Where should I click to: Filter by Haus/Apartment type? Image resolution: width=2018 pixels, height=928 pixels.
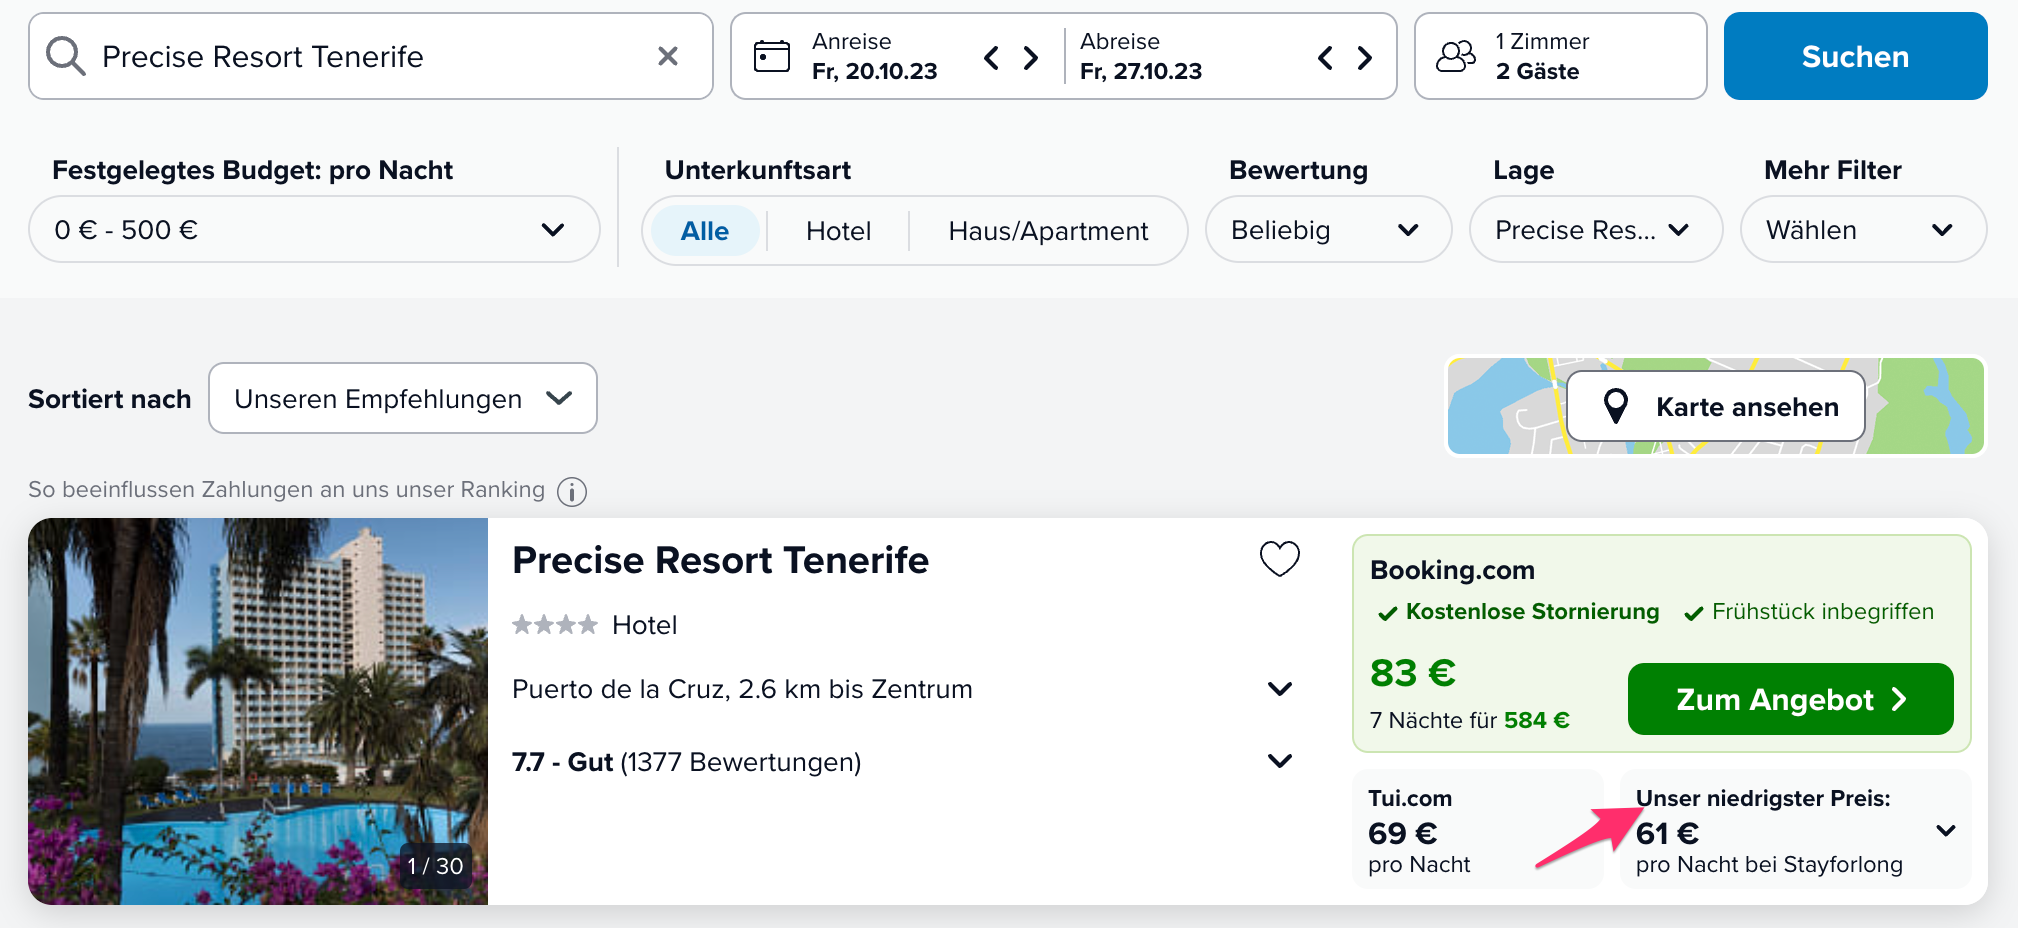click(x=1048, y=231)
